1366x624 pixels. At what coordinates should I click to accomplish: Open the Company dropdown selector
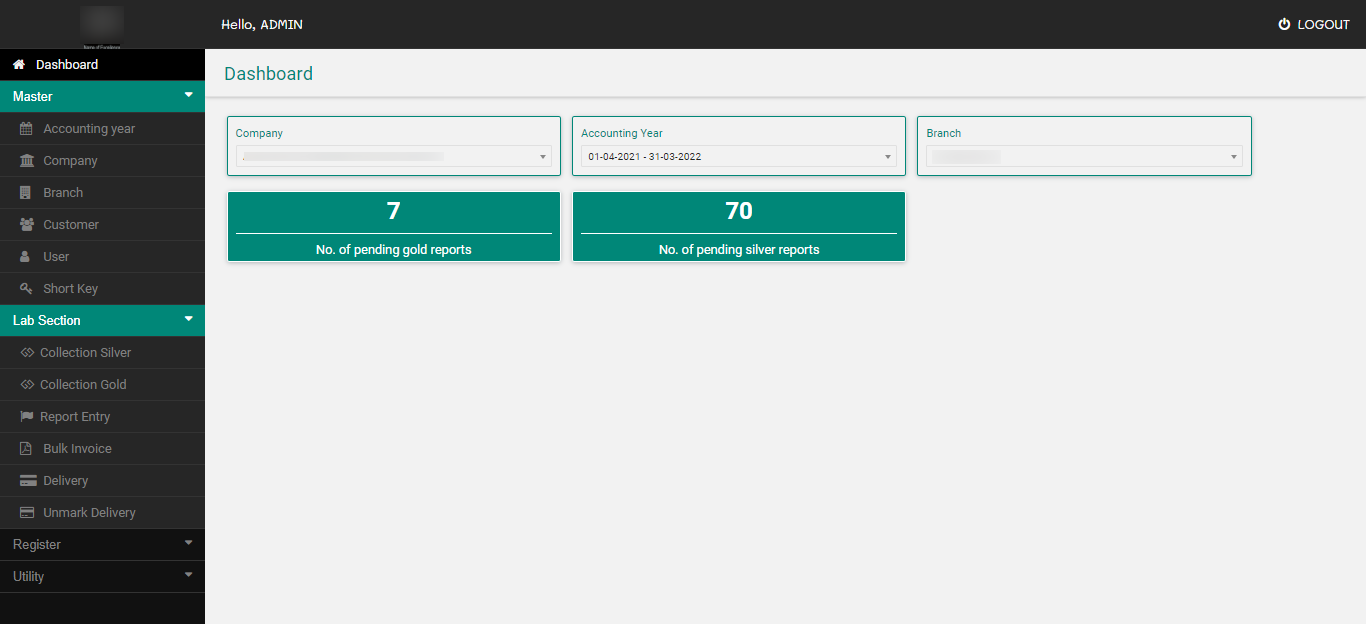393,157
